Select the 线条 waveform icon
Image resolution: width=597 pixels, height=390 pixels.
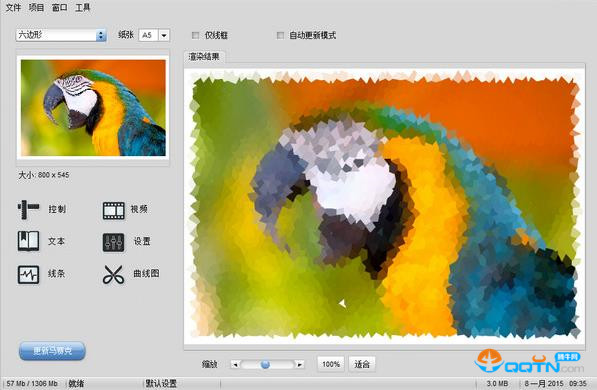[28, 275]
